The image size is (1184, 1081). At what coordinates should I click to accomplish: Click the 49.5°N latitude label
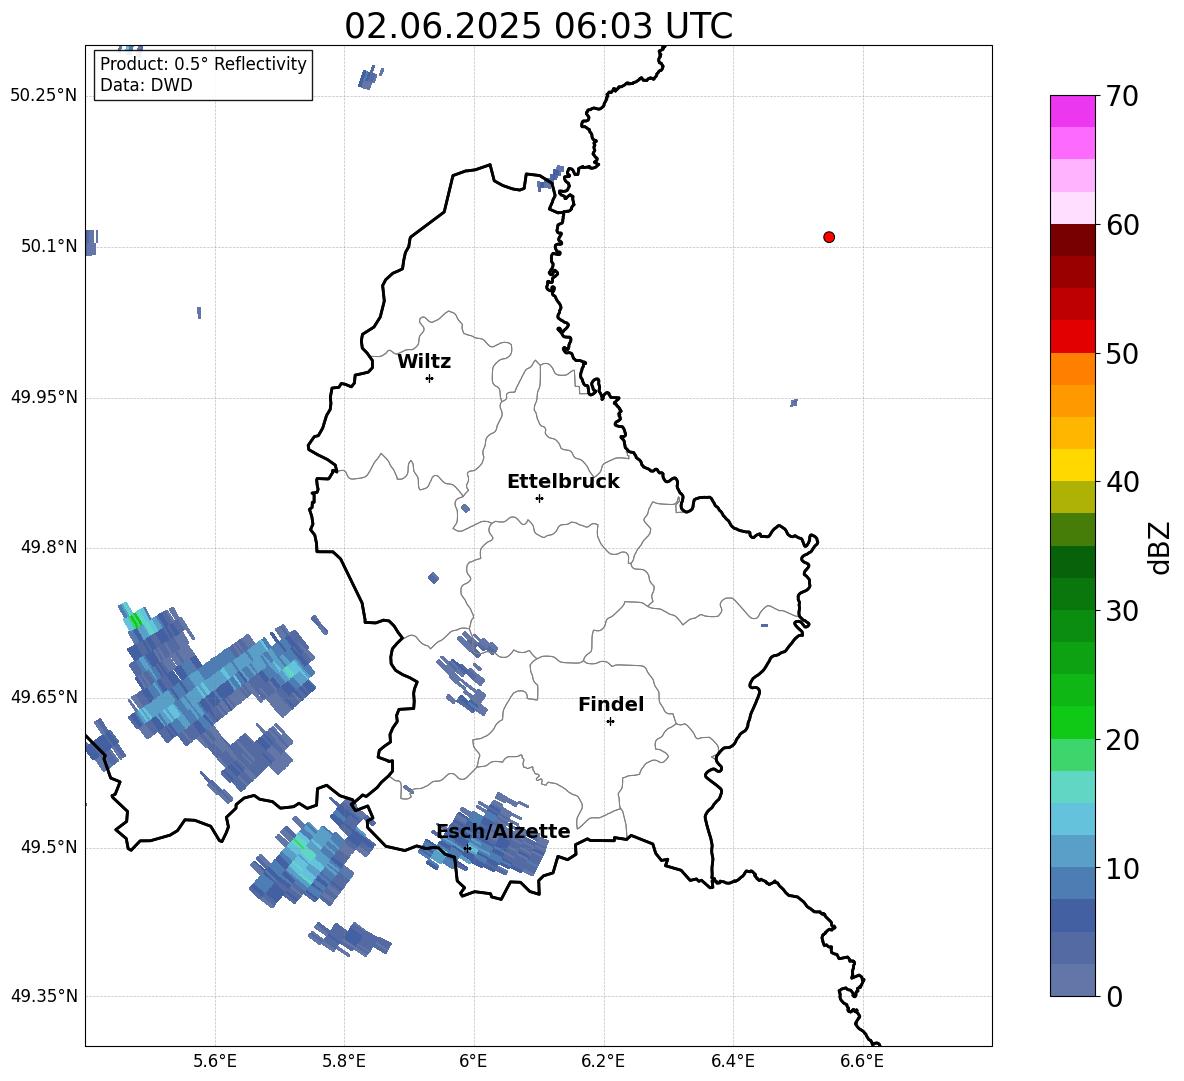coord(50,847)
